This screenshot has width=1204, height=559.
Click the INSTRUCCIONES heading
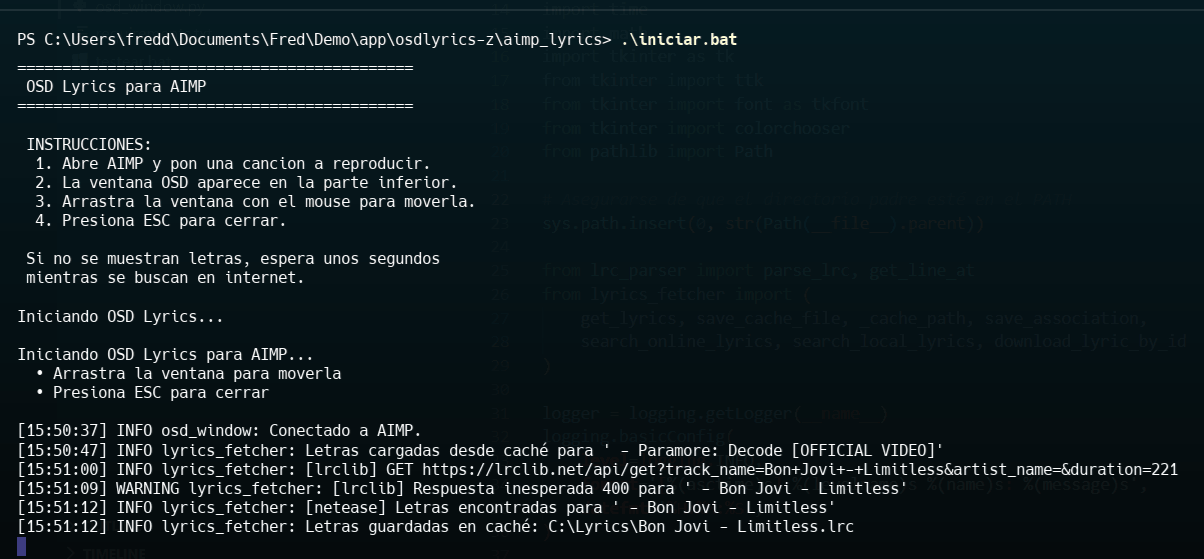(x=89, y=145)
